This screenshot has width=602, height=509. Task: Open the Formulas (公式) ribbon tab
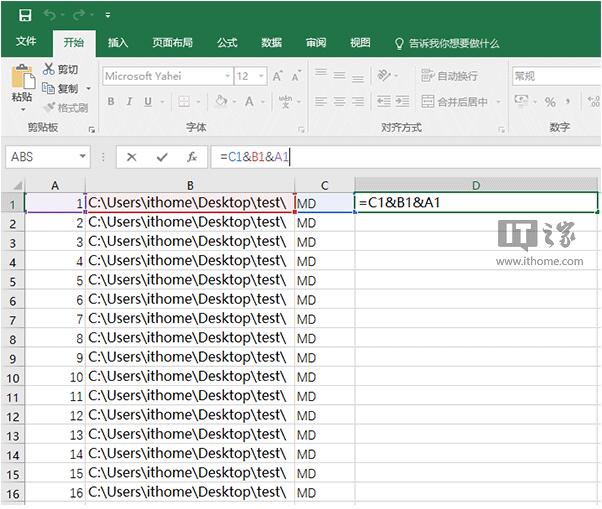tap(227, 43)
